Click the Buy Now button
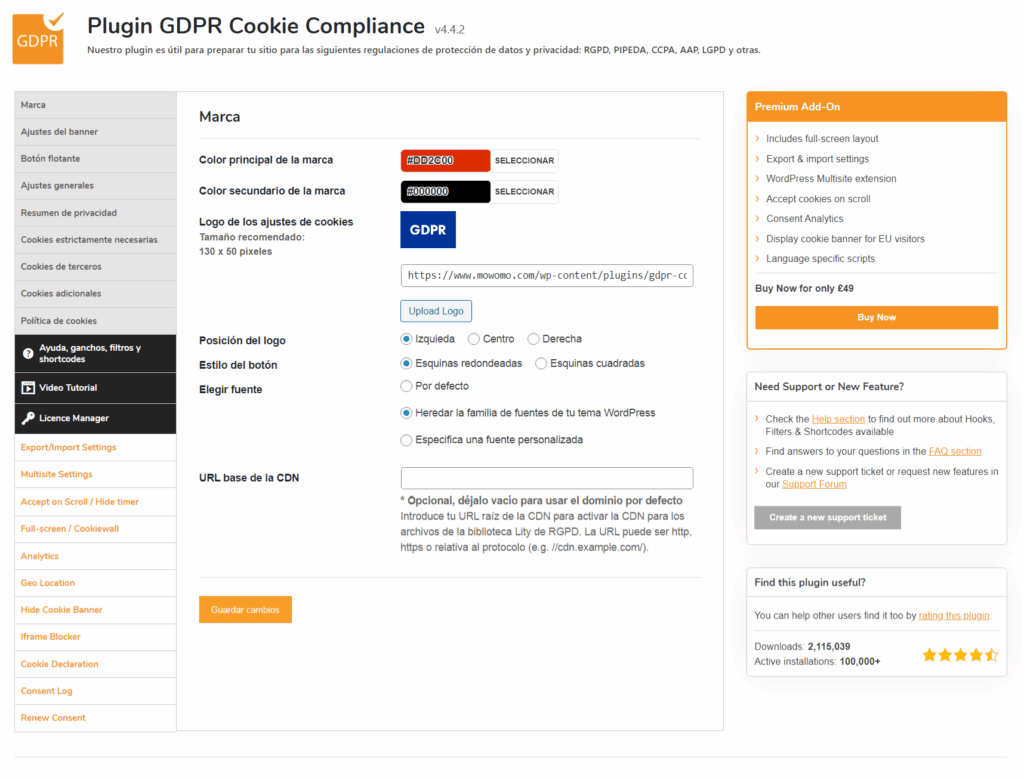This screenshot has height=778, width=1024. click(876, 317)
